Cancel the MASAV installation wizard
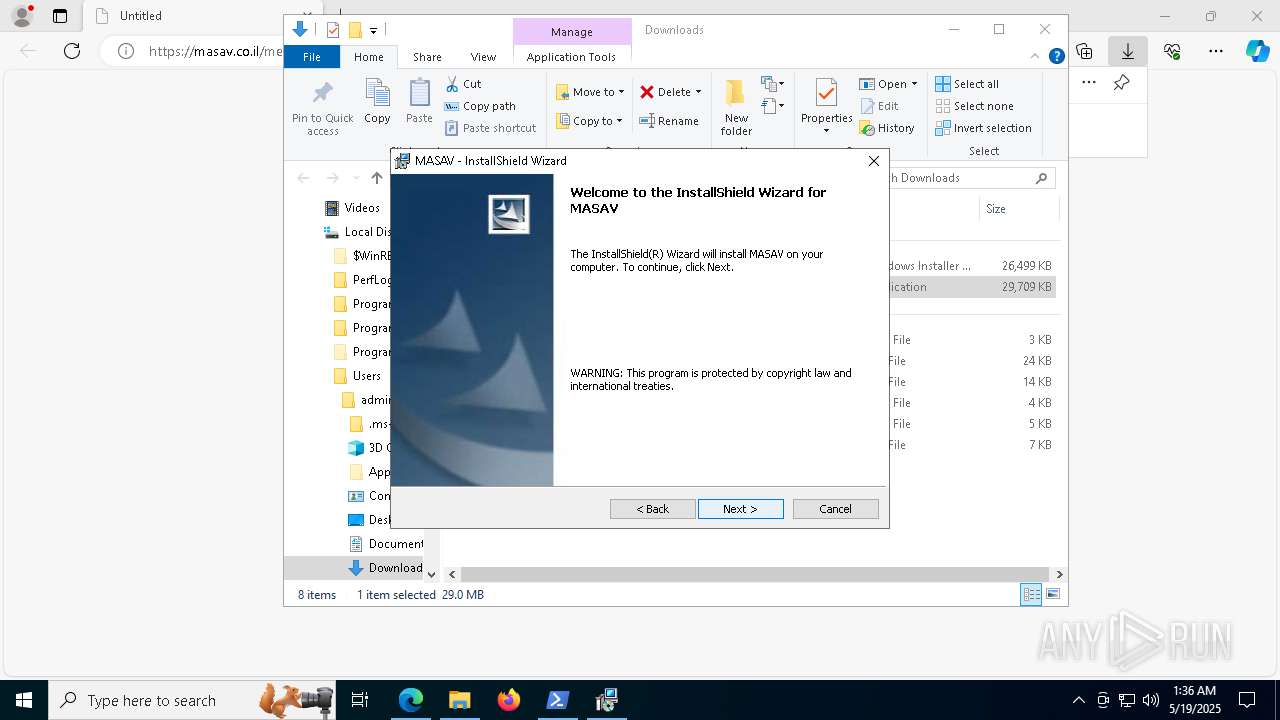This screenshot has width=1280, height=720. (x=835, y=509)
